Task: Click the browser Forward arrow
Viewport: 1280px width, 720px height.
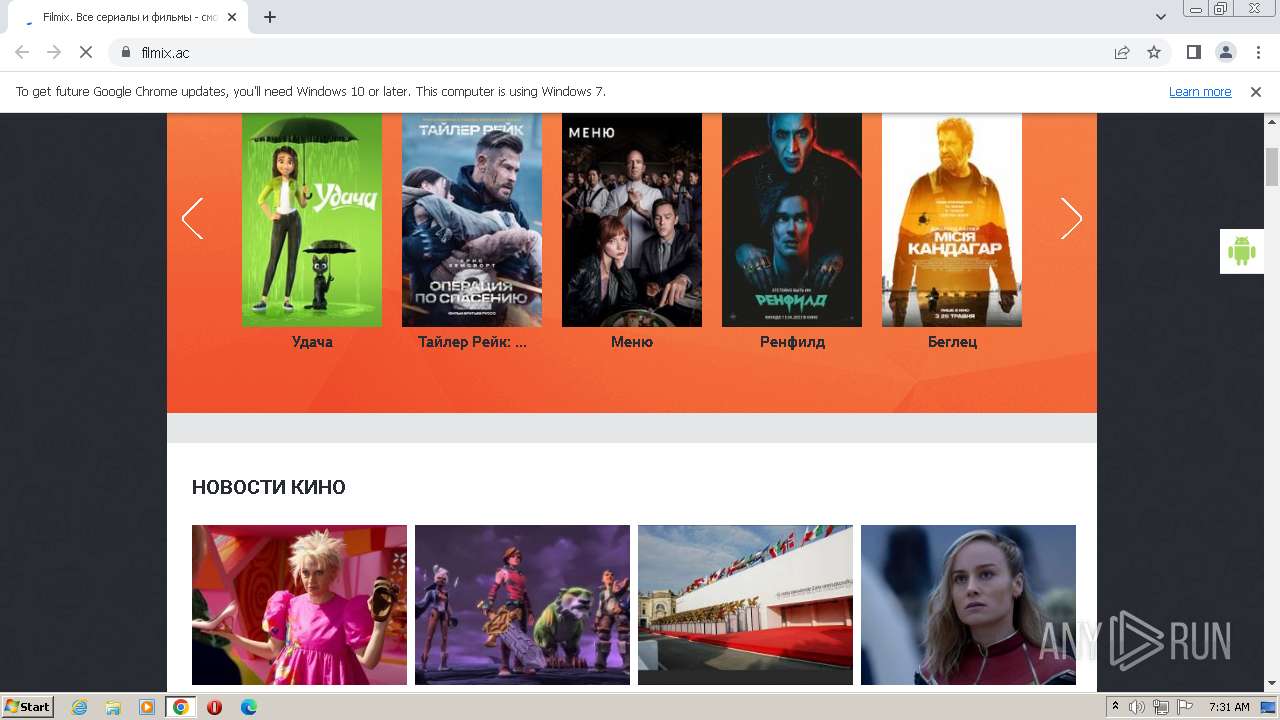Action: click(x=54, y=52)
